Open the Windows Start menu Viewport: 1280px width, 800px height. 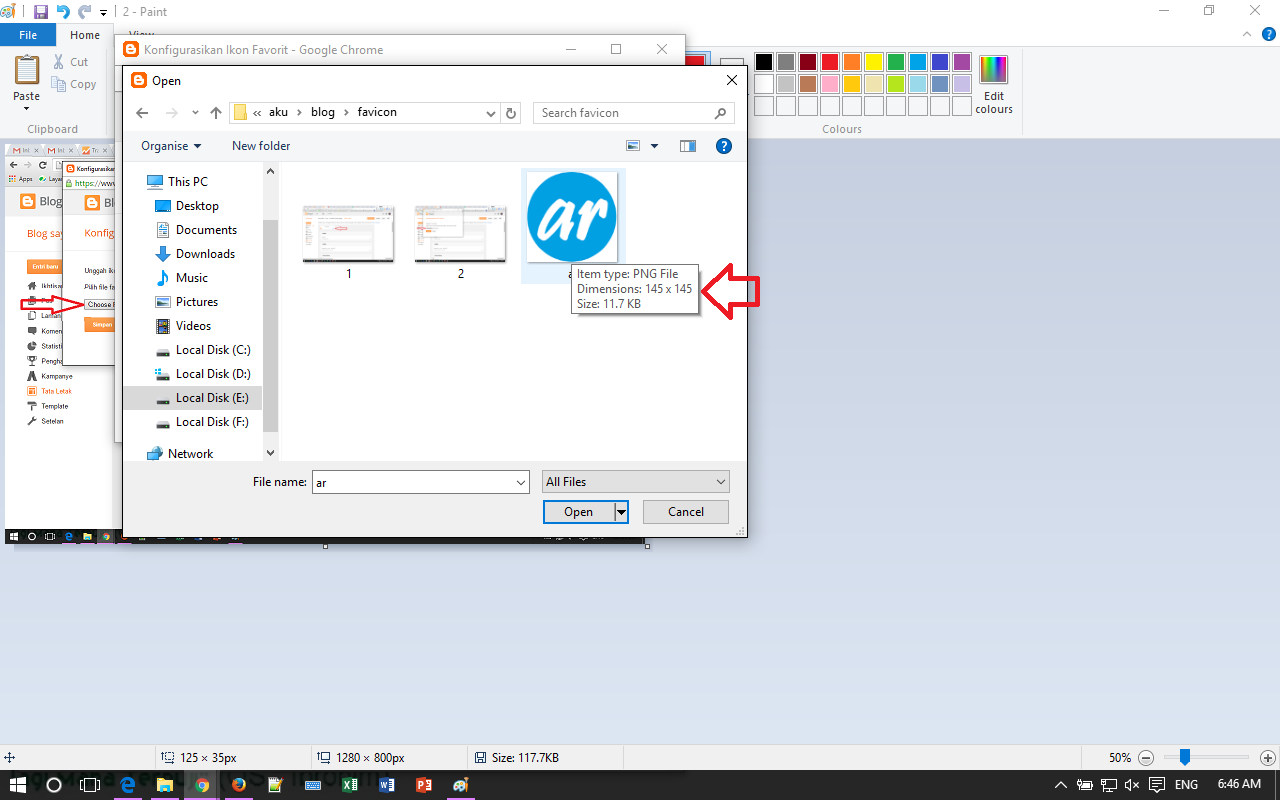coord(17,785)
